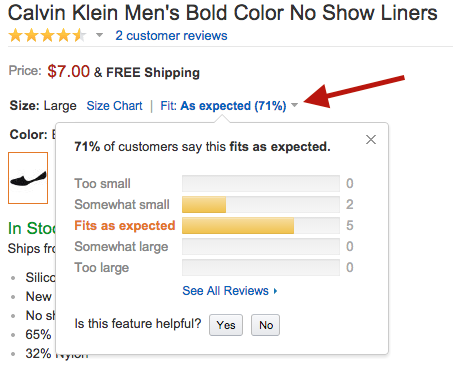Click the Somewhat large rating bar
This screenshot has width=453, height=366.
coord(261,246)
